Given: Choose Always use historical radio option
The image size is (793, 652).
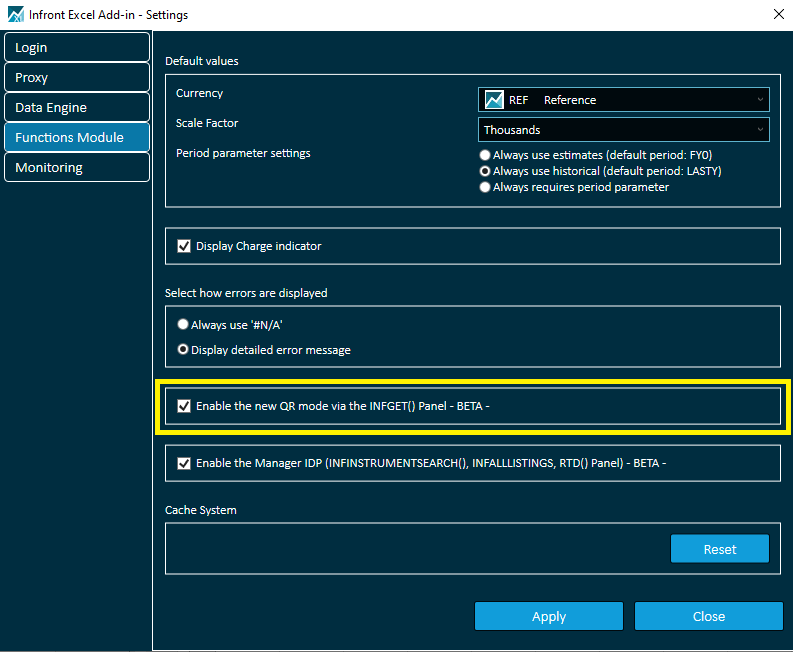Looking at the screenshot, I should (x=486, y=172).
